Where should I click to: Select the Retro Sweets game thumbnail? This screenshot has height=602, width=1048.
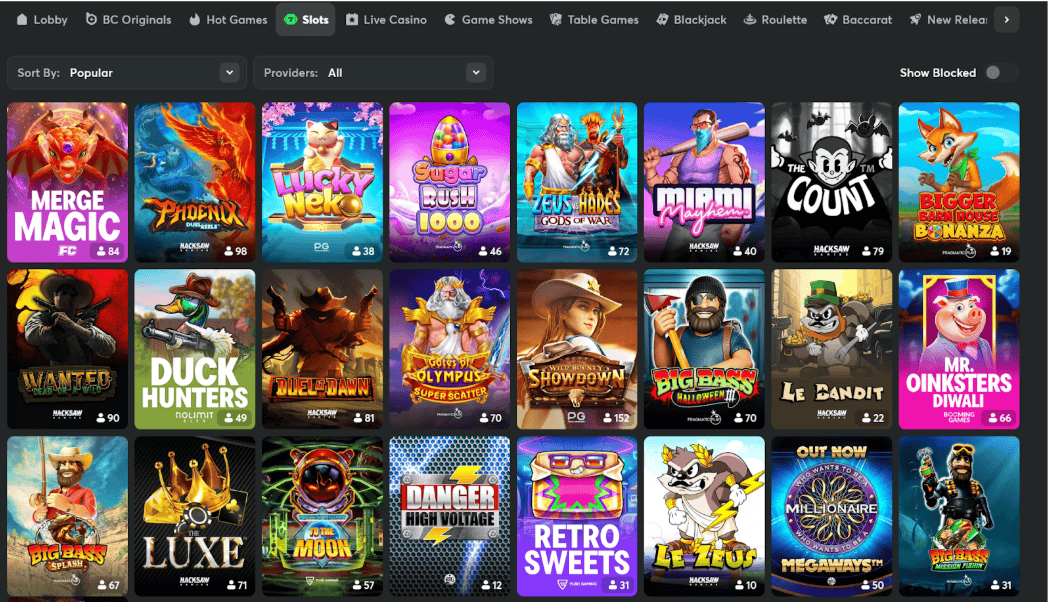[577, 515]
